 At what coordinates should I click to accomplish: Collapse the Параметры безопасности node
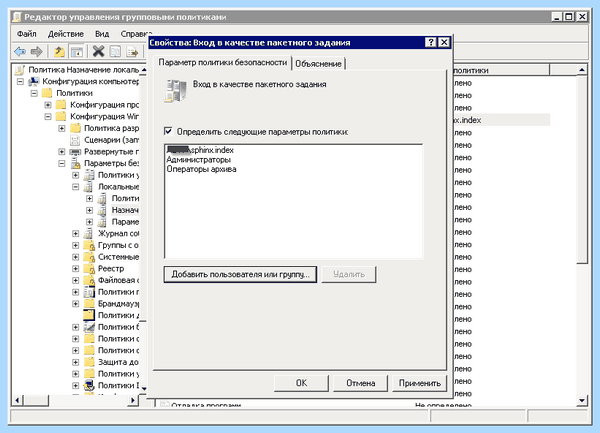[62, 163]
